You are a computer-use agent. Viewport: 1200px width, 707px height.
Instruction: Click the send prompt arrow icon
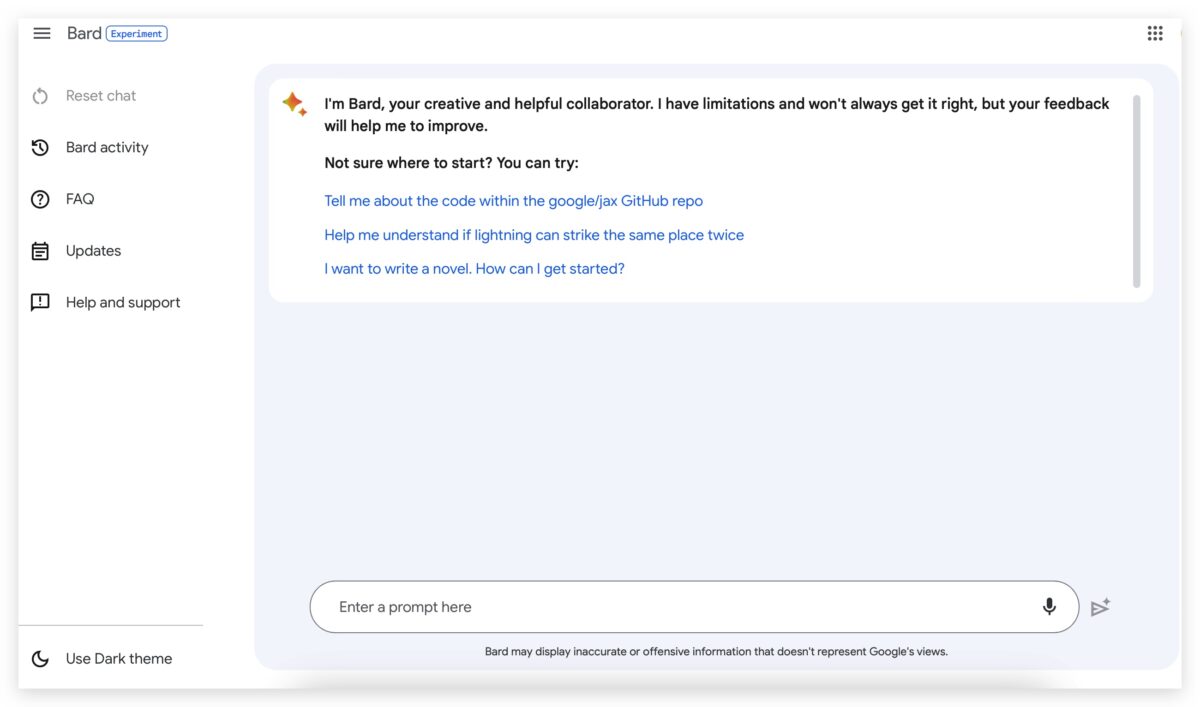(1100, 607)
